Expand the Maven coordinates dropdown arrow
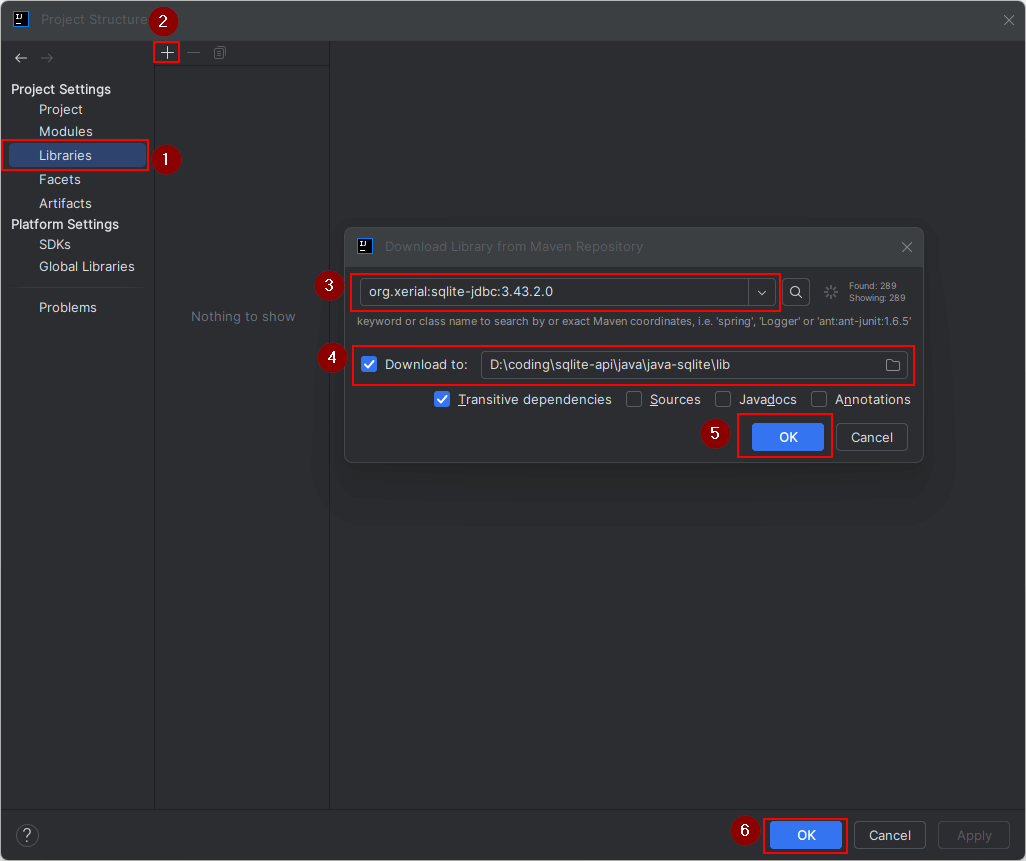1026x861 pixels. (762, 292)
